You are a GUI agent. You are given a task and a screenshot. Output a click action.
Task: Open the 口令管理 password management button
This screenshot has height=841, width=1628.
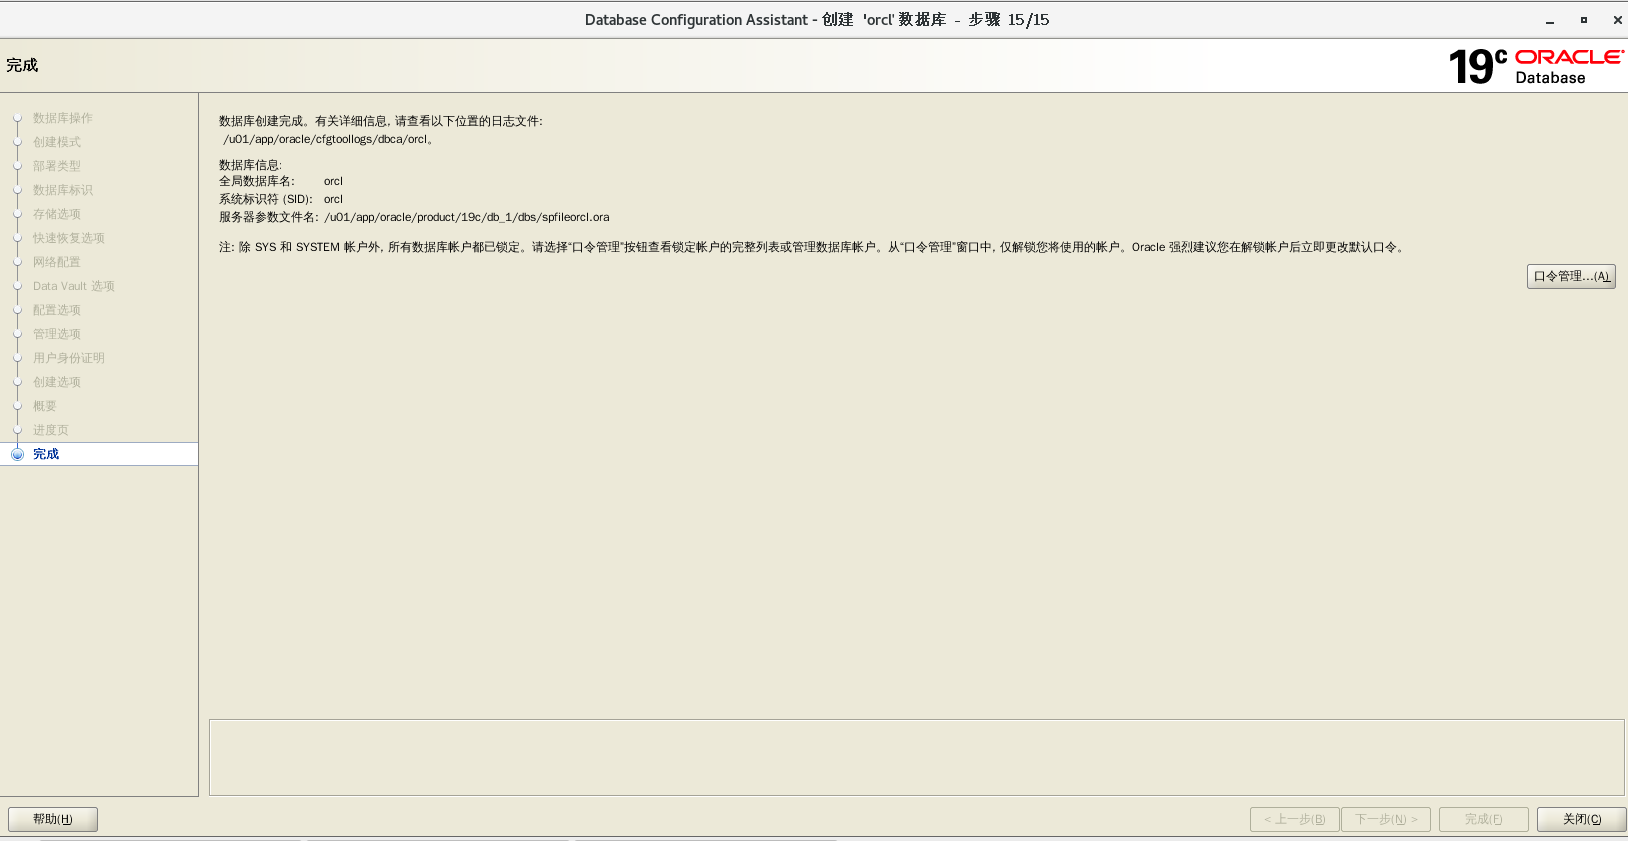pos(1571,276)
